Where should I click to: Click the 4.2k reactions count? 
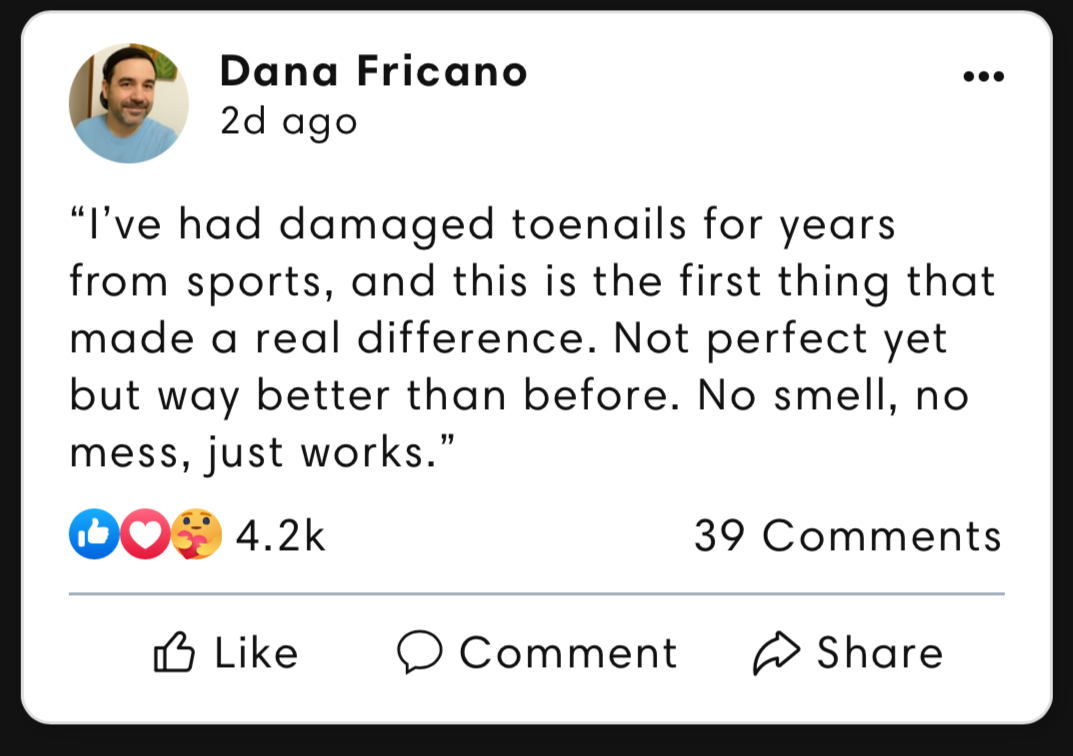click(281, 536)
